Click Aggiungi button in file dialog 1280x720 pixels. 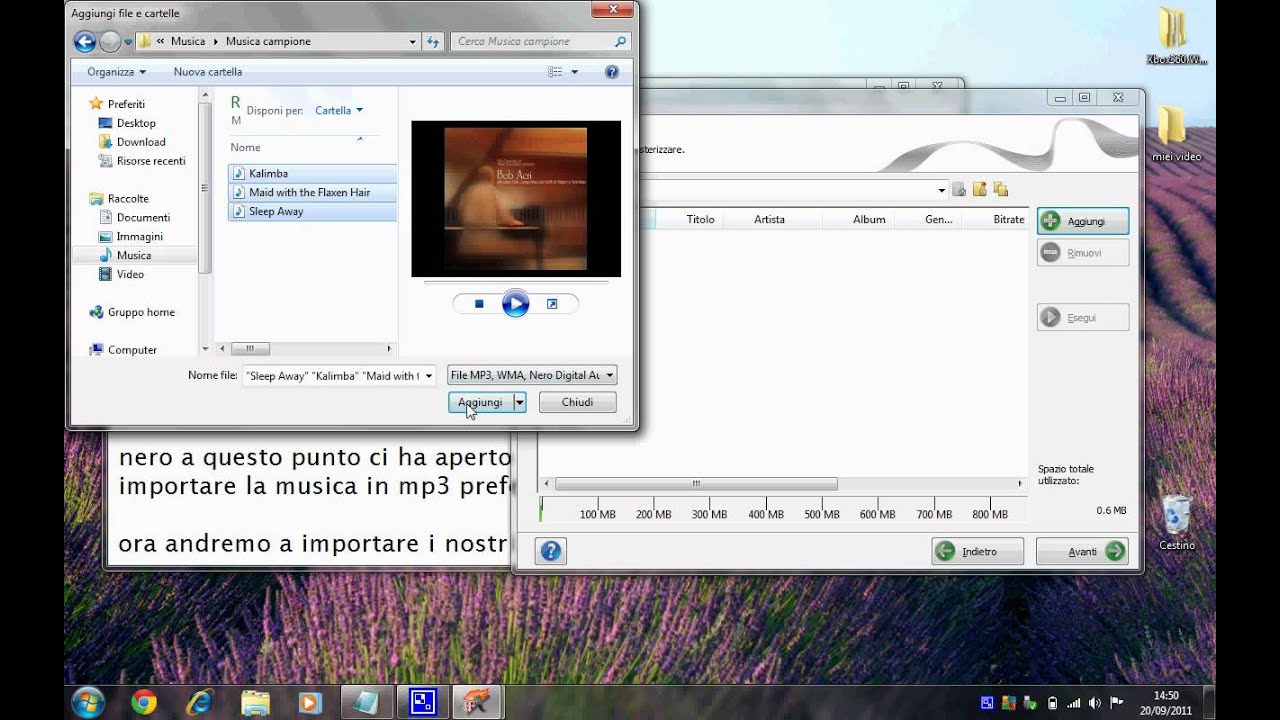pyautogui.click(x=480, y=402)
